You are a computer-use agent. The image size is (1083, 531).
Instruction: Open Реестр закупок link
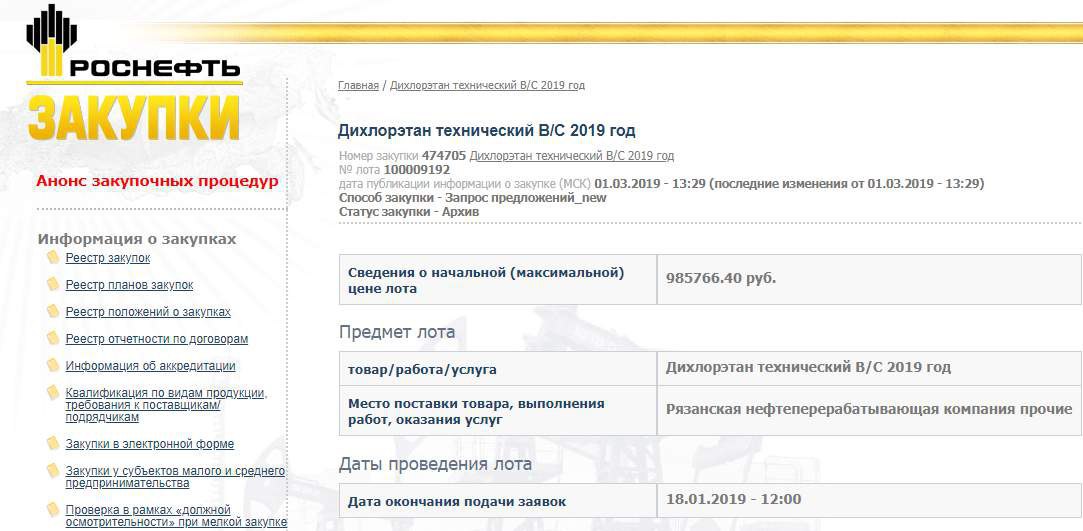click(108, 258)
